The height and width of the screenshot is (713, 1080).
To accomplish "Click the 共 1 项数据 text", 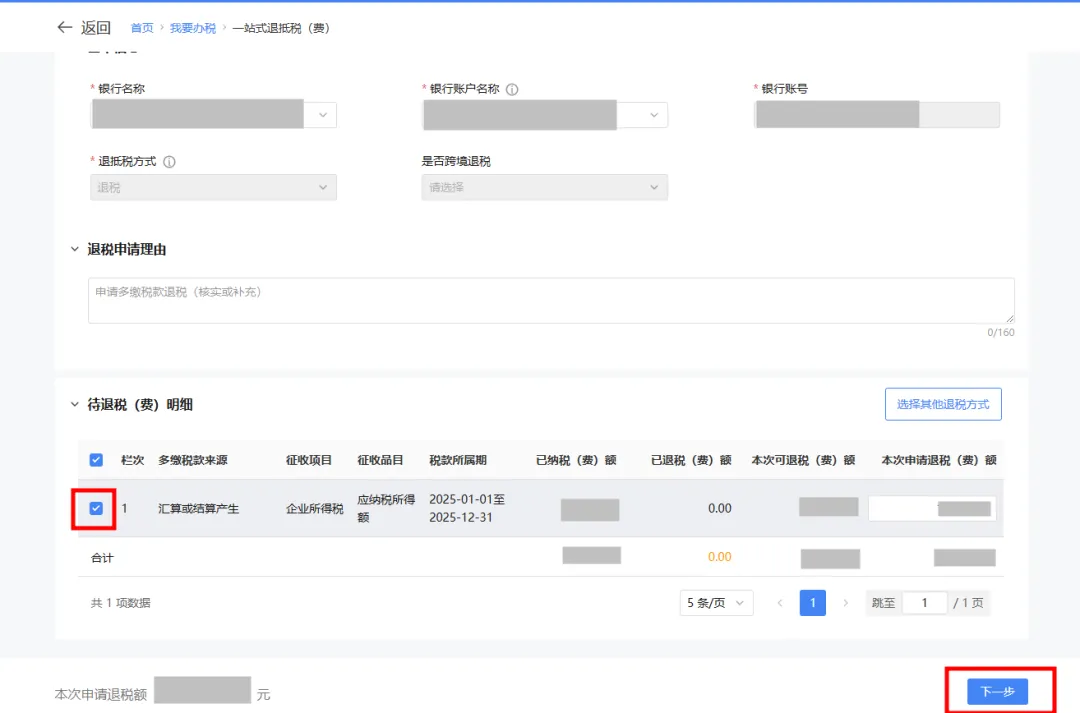I will point(121,603).
